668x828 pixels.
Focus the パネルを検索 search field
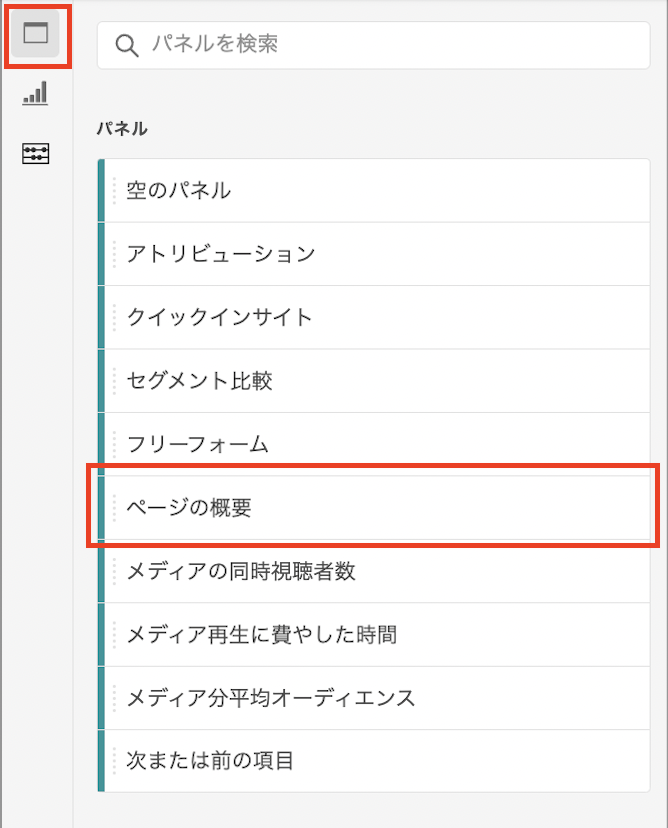[373, 45]
